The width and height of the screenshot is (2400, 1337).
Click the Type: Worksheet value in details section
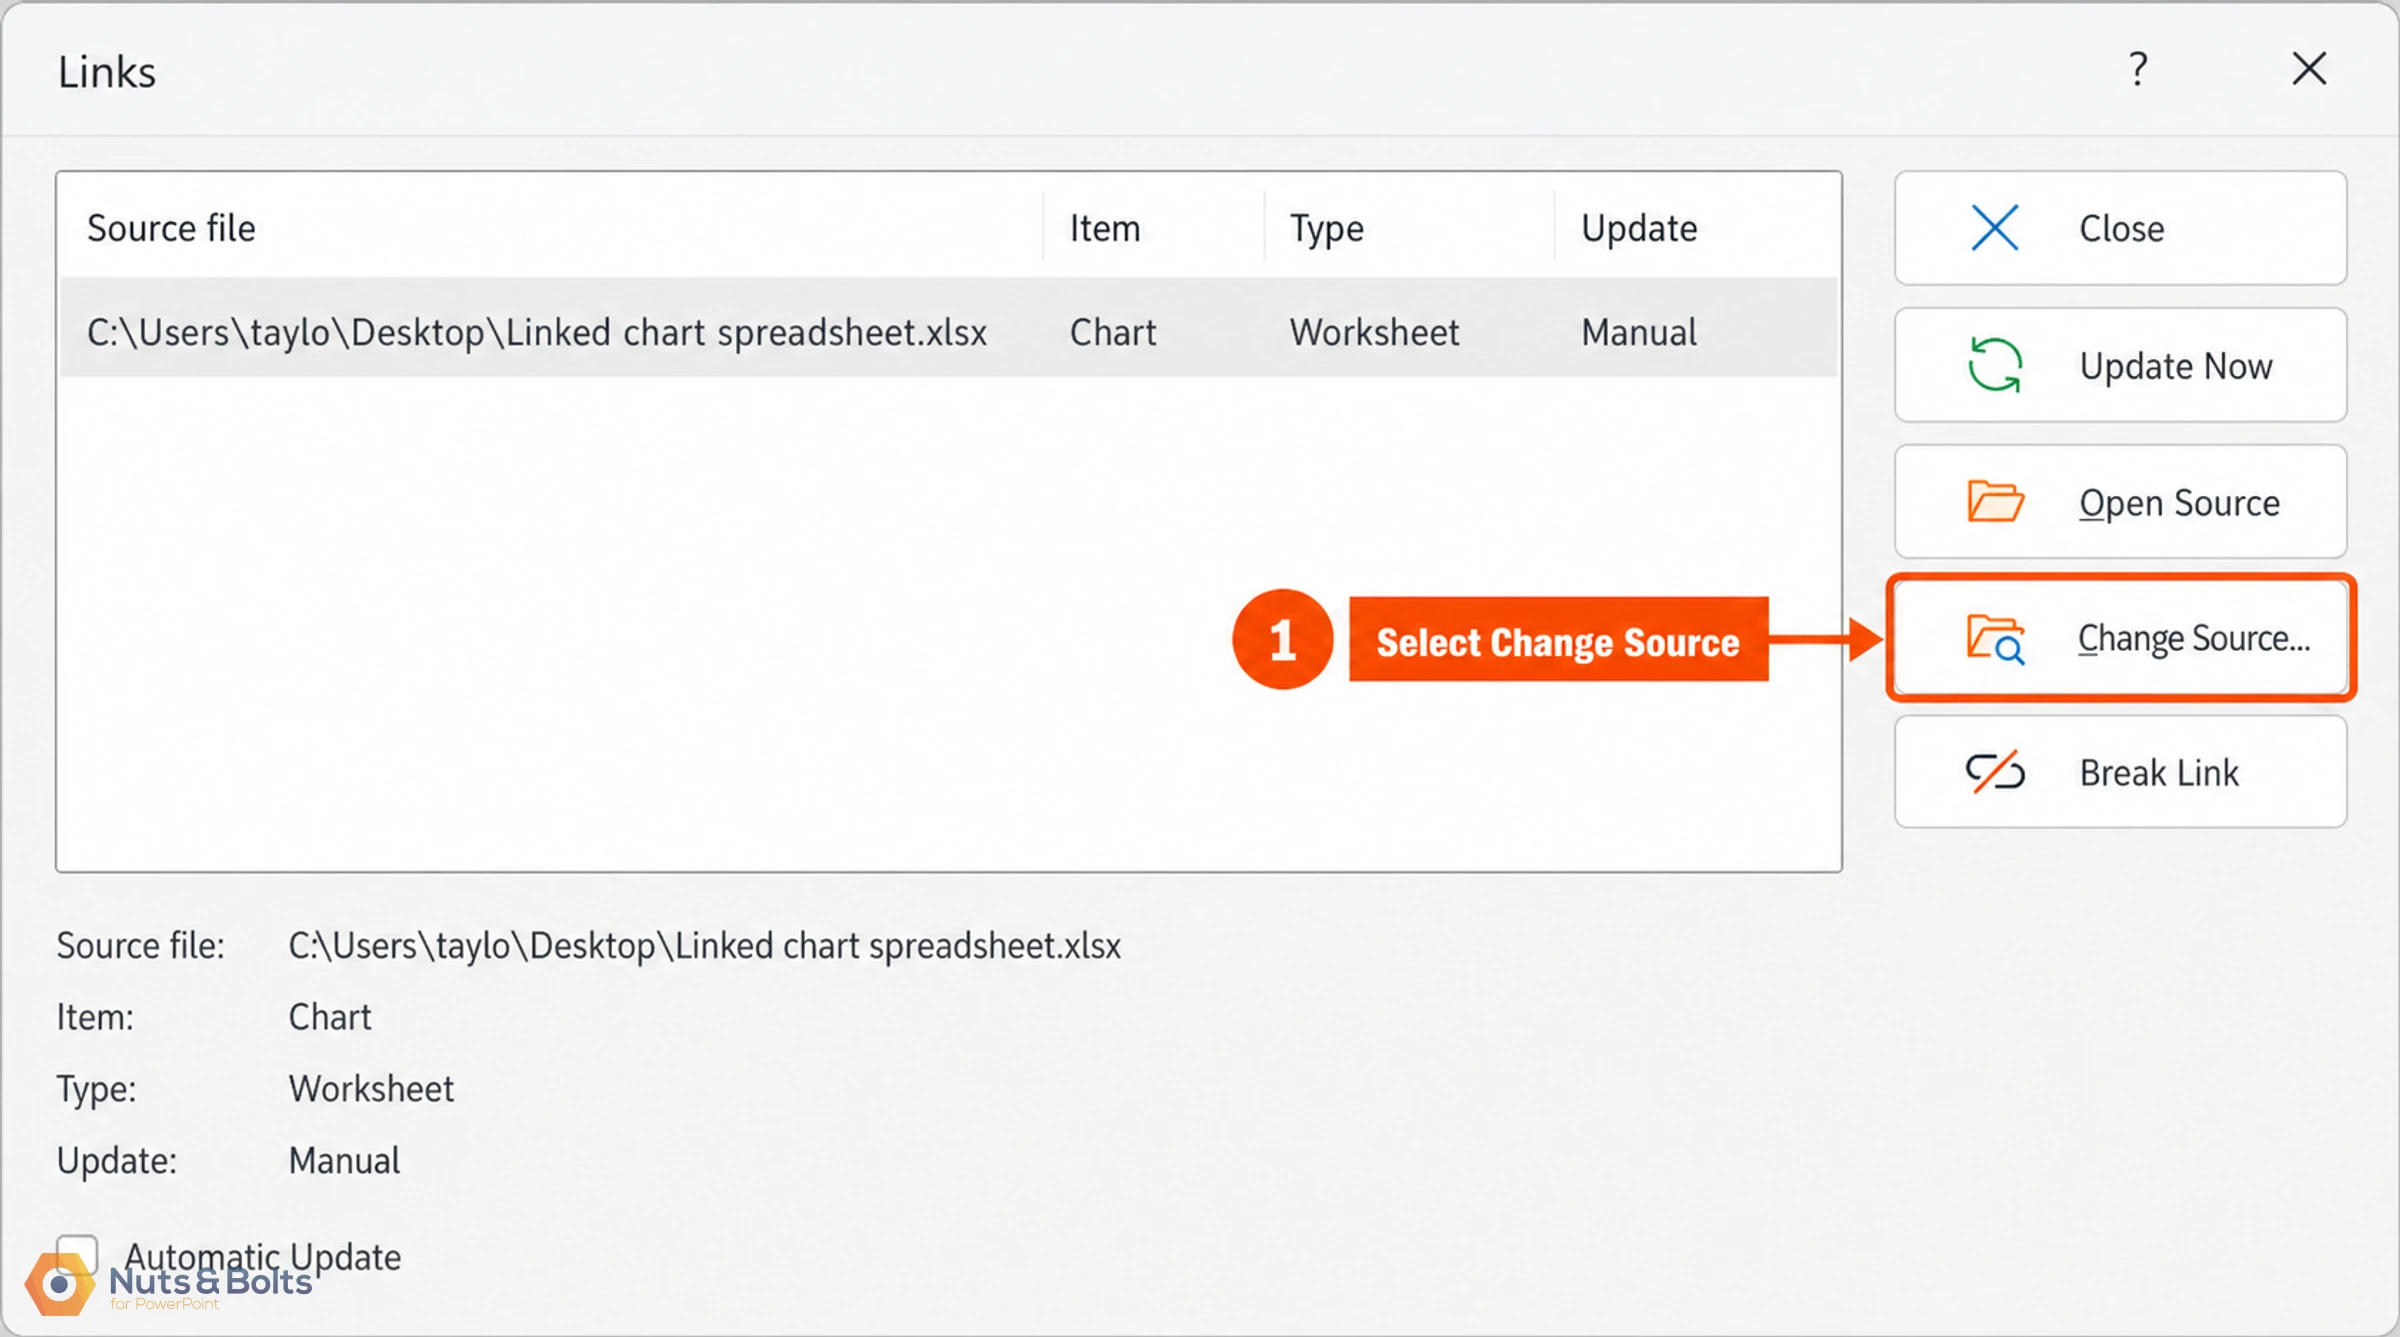tap(371, 1089)
